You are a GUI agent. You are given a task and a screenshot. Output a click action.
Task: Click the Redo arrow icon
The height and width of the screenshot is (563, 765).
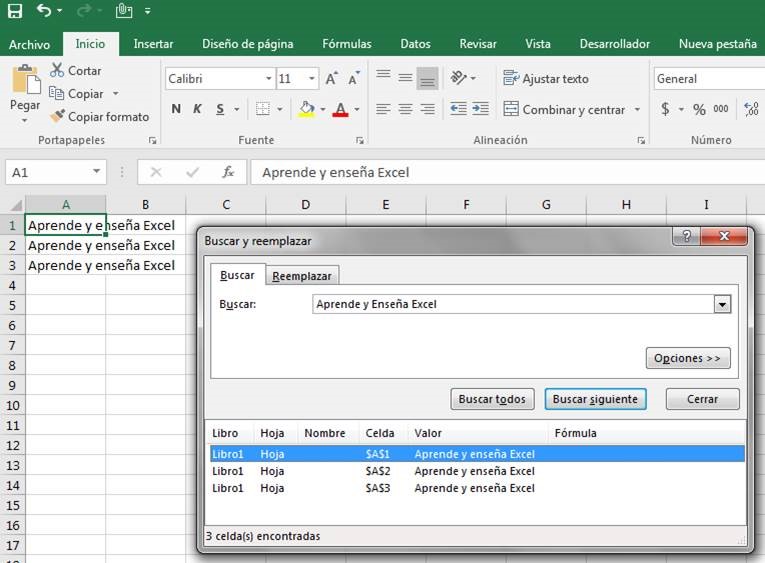[x=84, y=10]
